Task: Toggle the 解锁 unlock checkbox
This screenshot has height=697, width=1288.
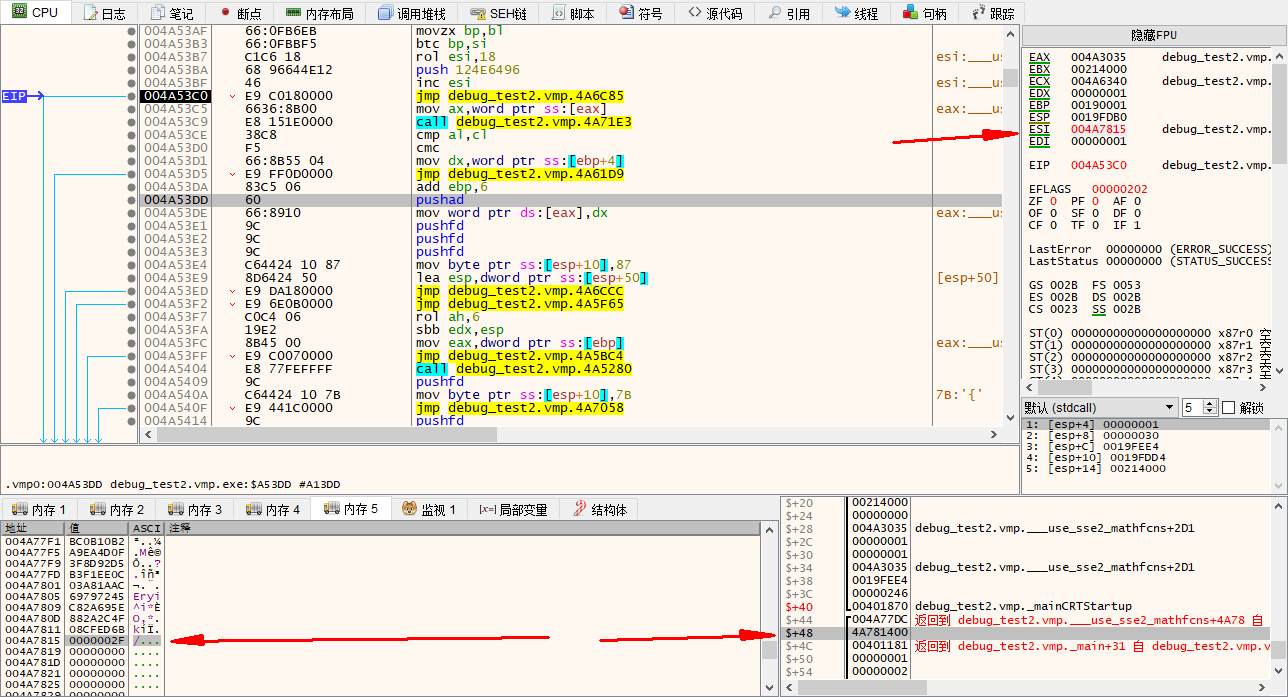Action: point(1229,407)
